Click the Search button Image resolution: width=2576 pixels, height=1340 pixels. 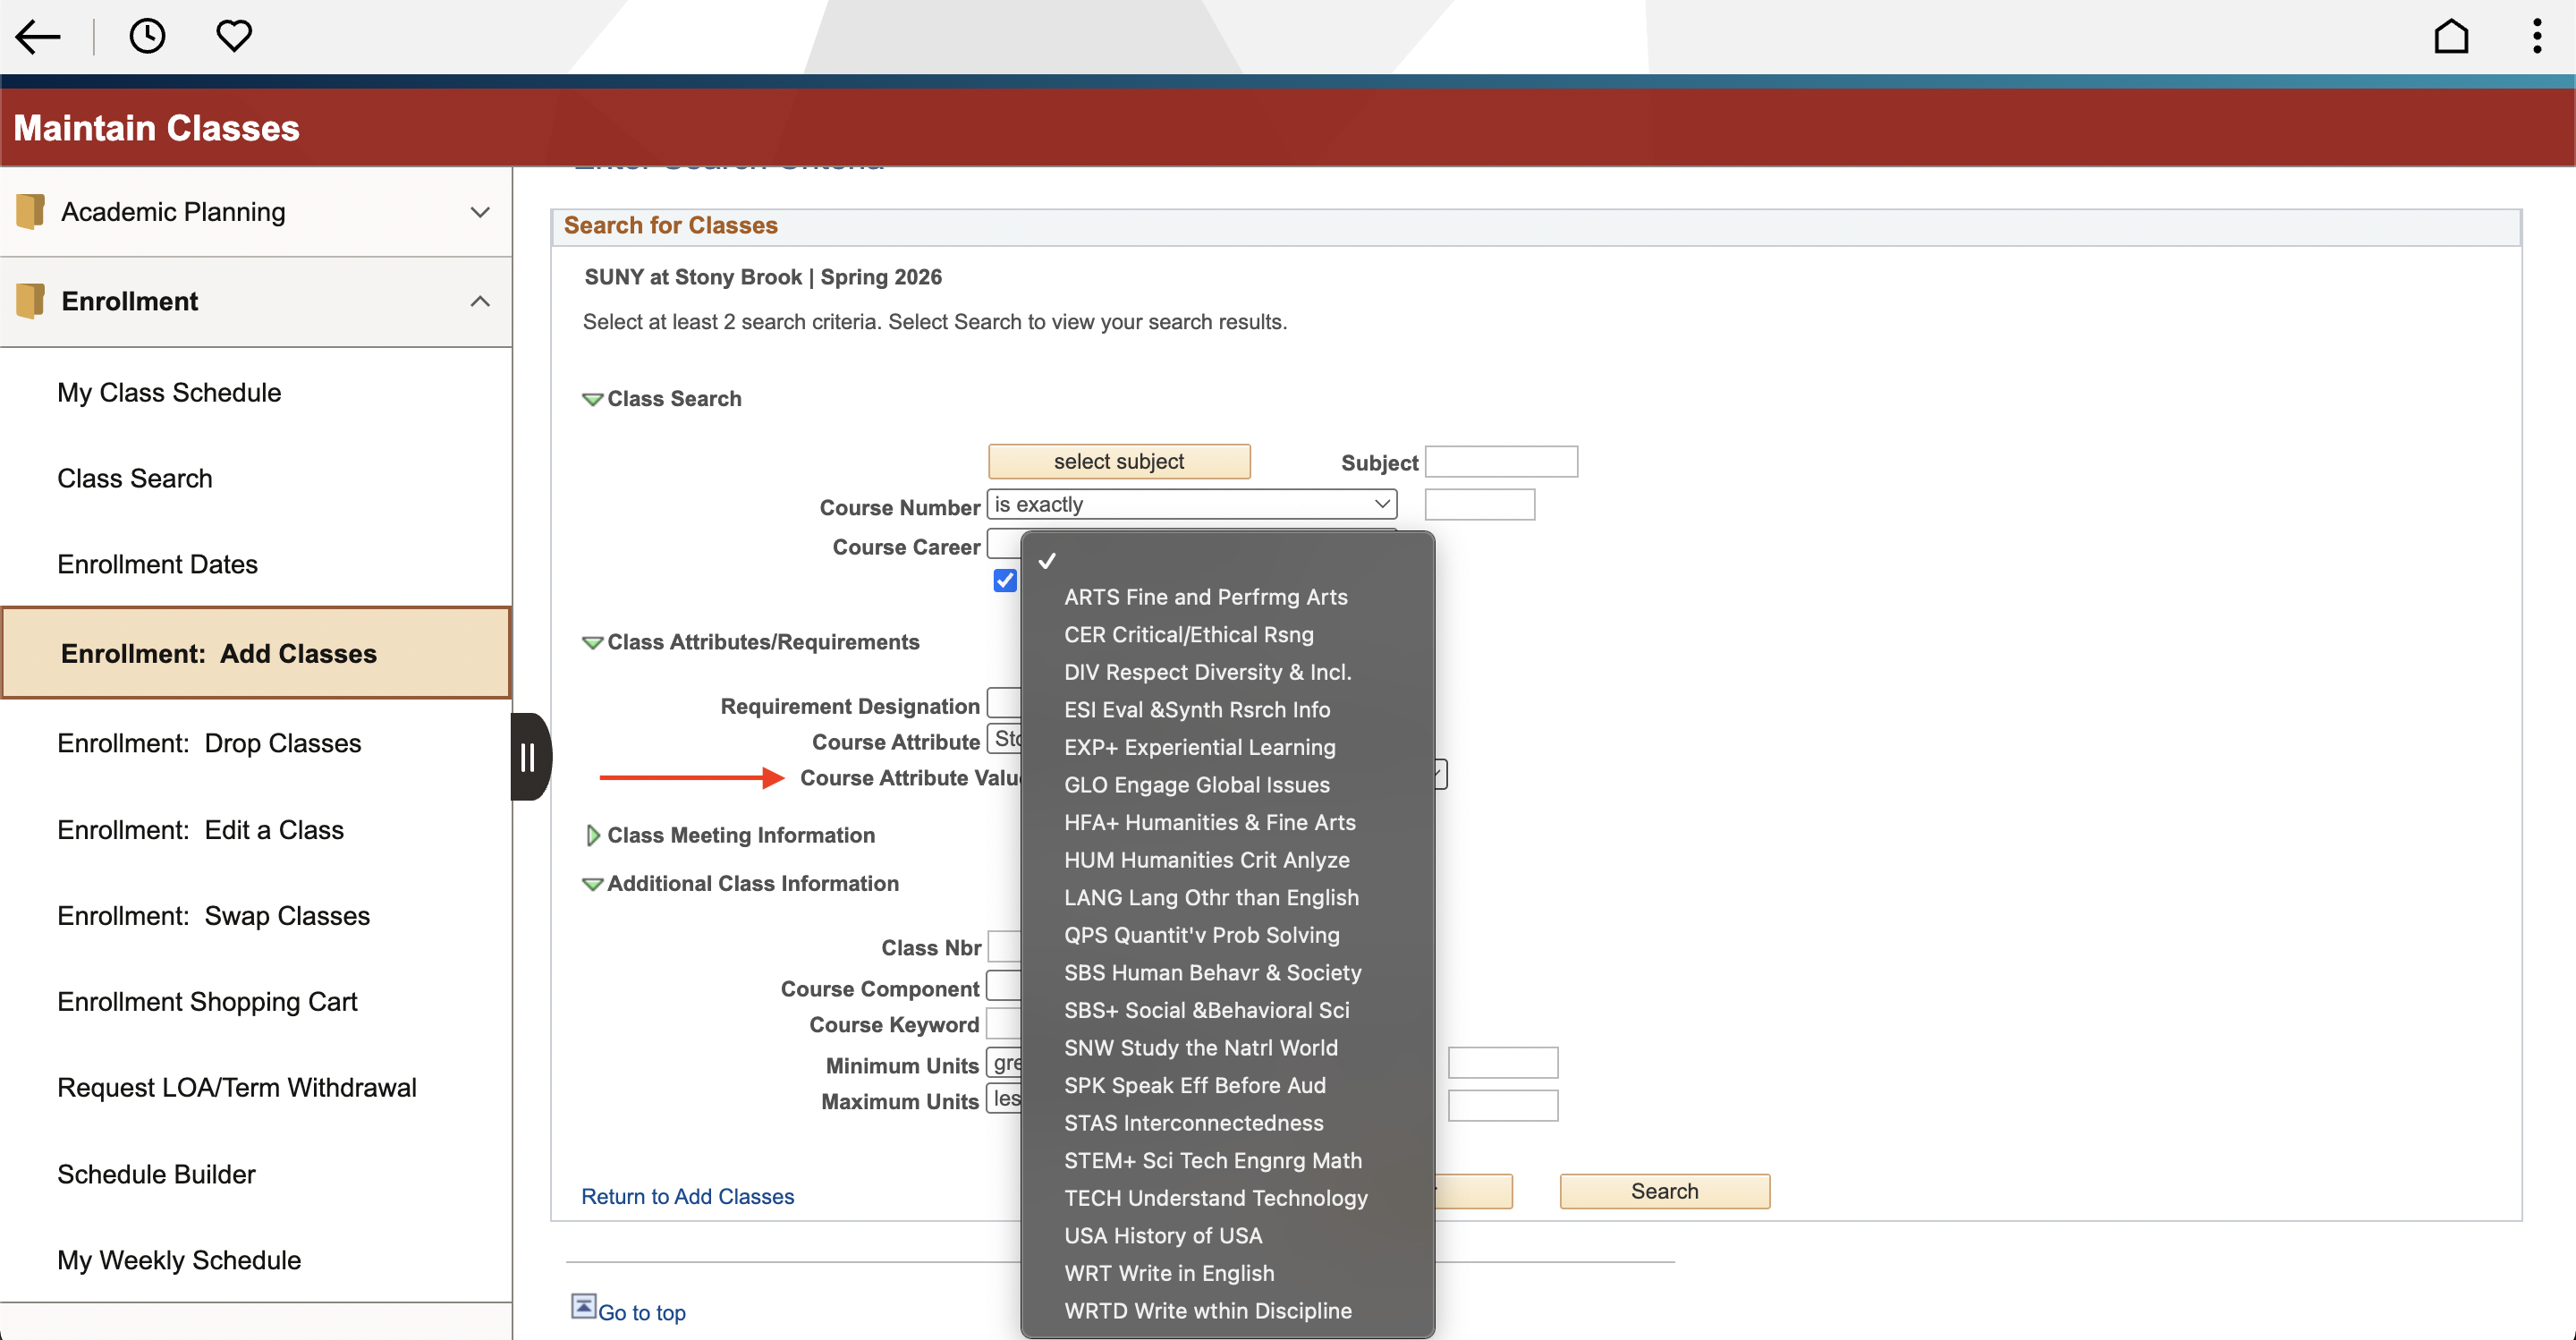pyautogui.click(x=1664, y=1191)
